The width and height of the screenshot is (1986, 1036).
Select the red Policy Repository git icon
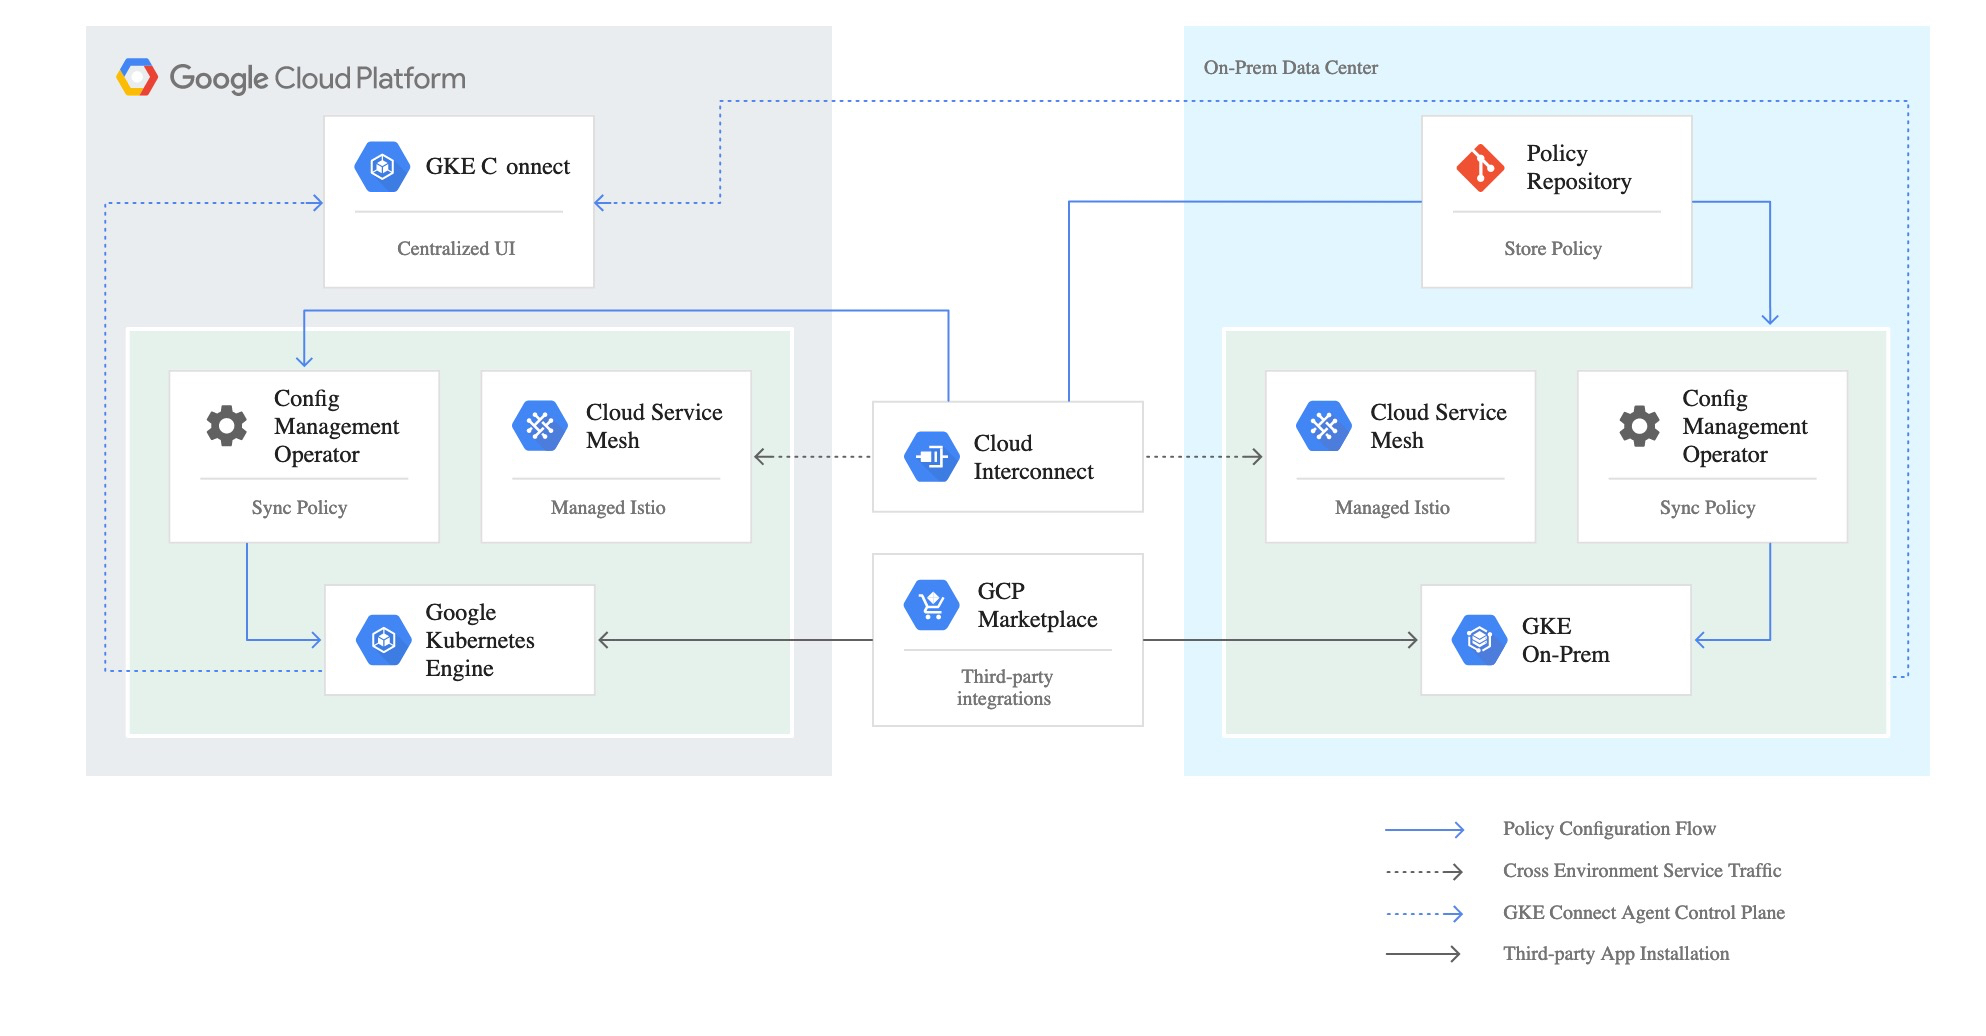coord(1480,167)
